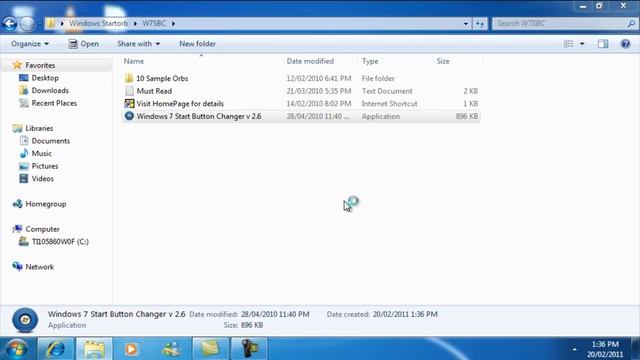Launch Internet Explorer from the taskbar

(56, 349)
